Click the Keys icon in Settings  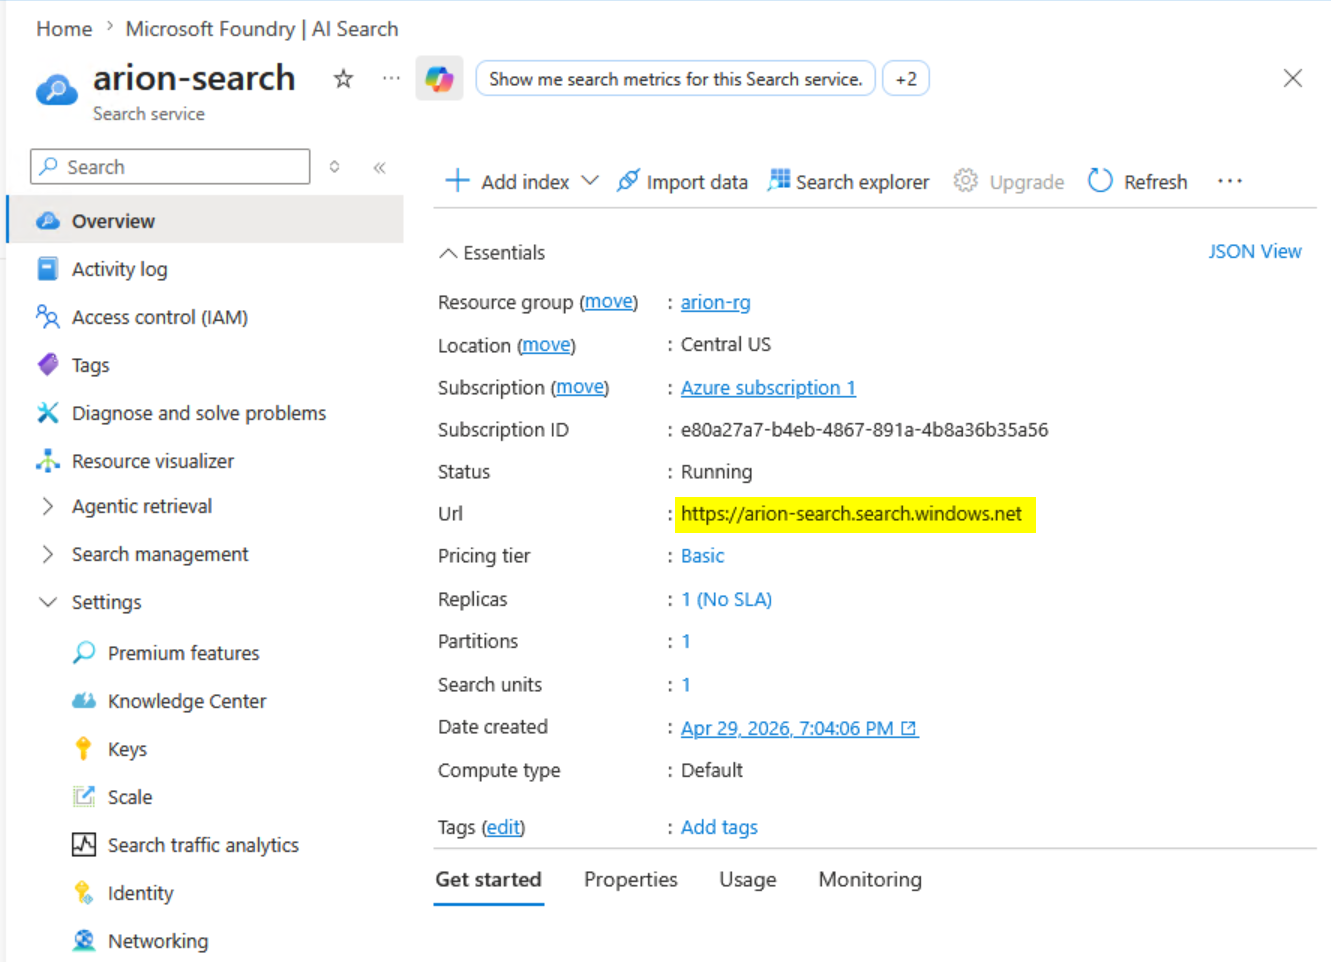tap(83, 749)
